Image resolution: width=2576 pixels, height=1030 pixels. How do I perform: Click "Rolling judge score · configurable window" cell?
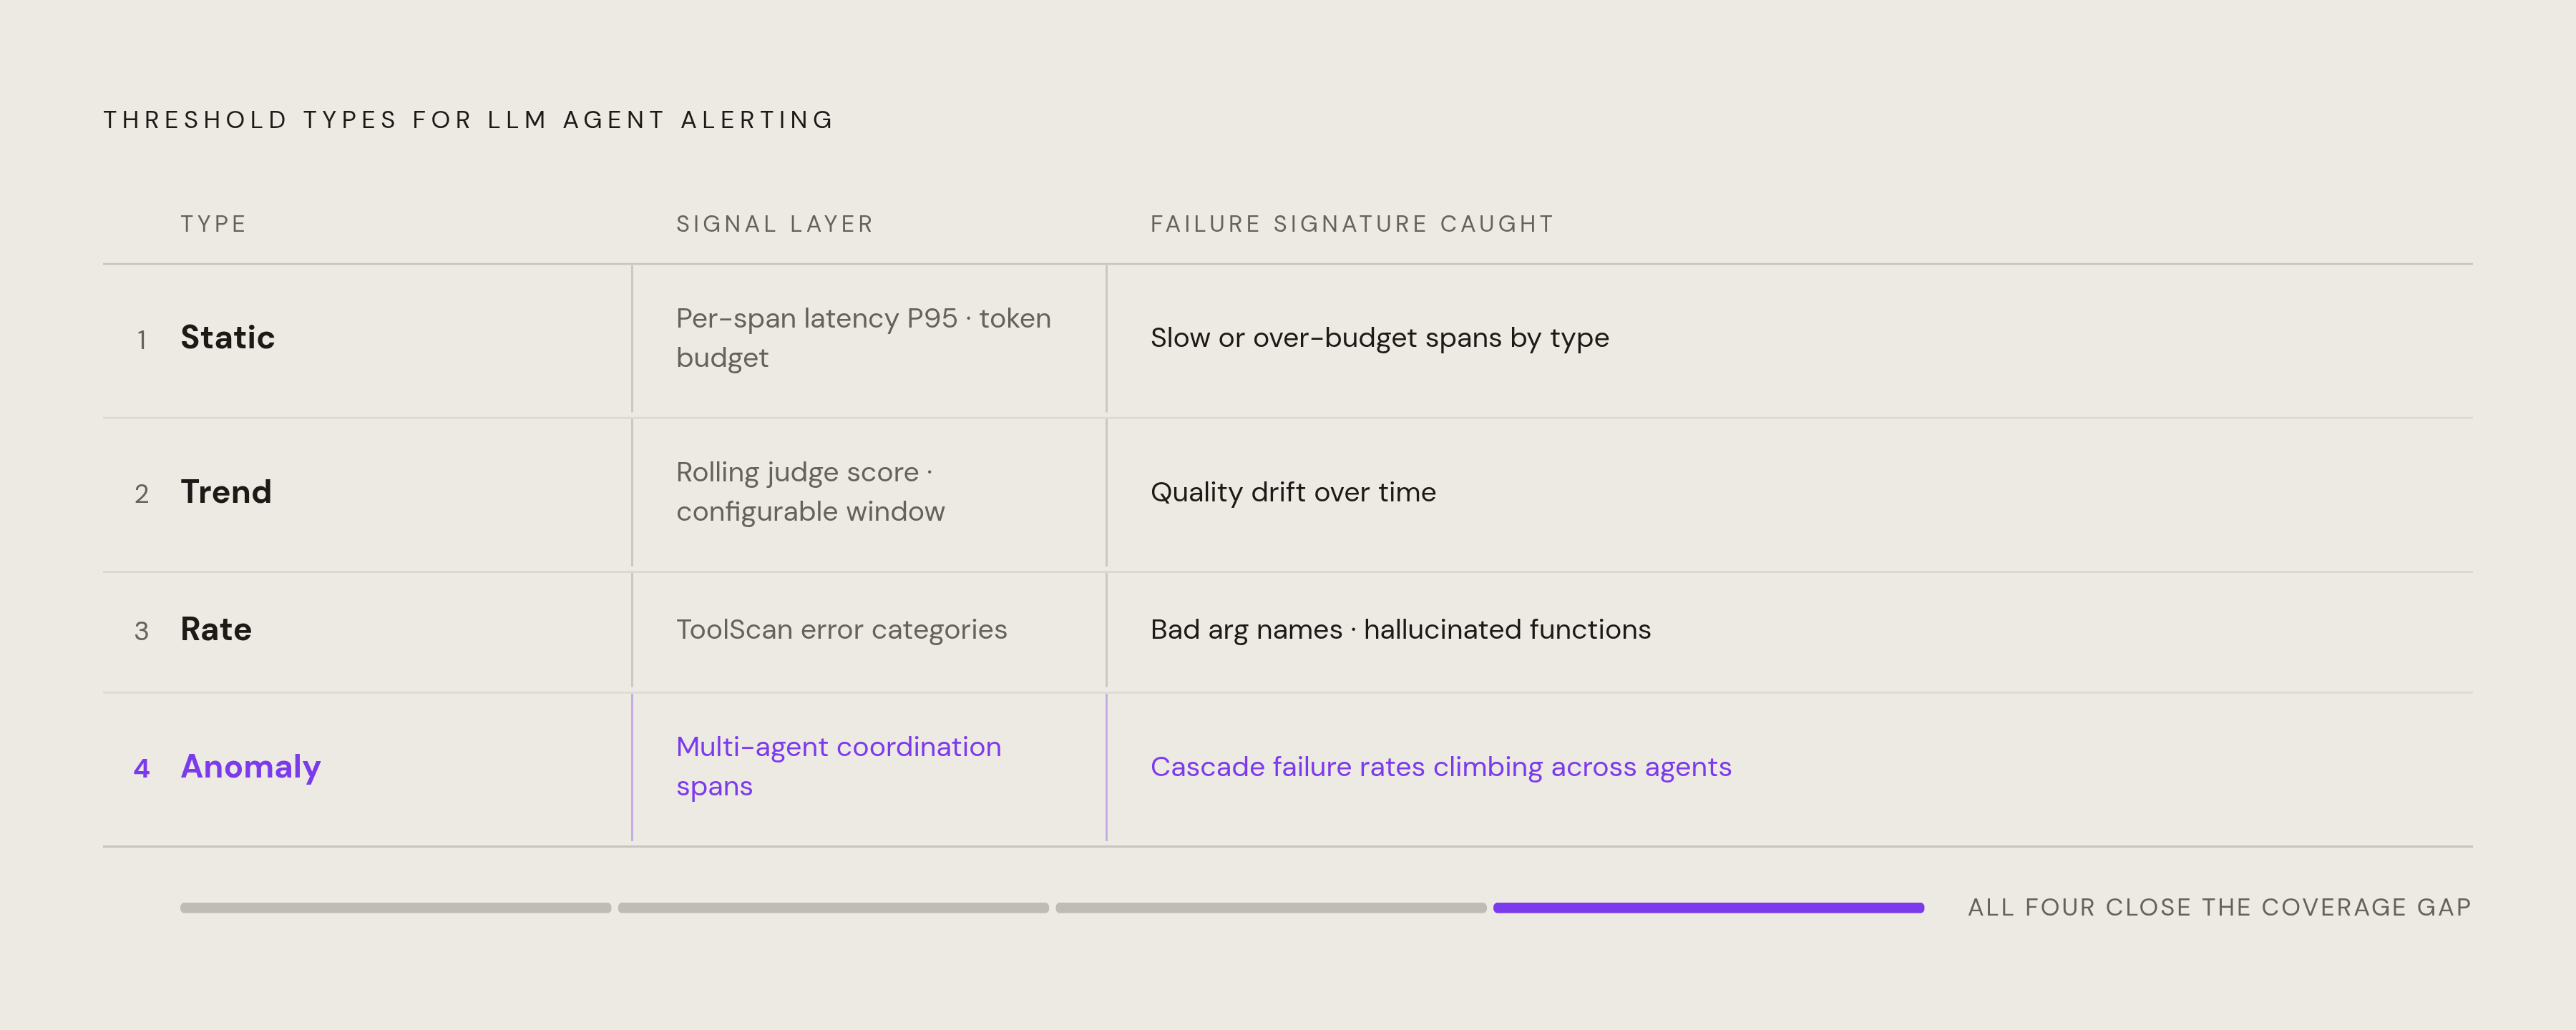tap(810, 492)
